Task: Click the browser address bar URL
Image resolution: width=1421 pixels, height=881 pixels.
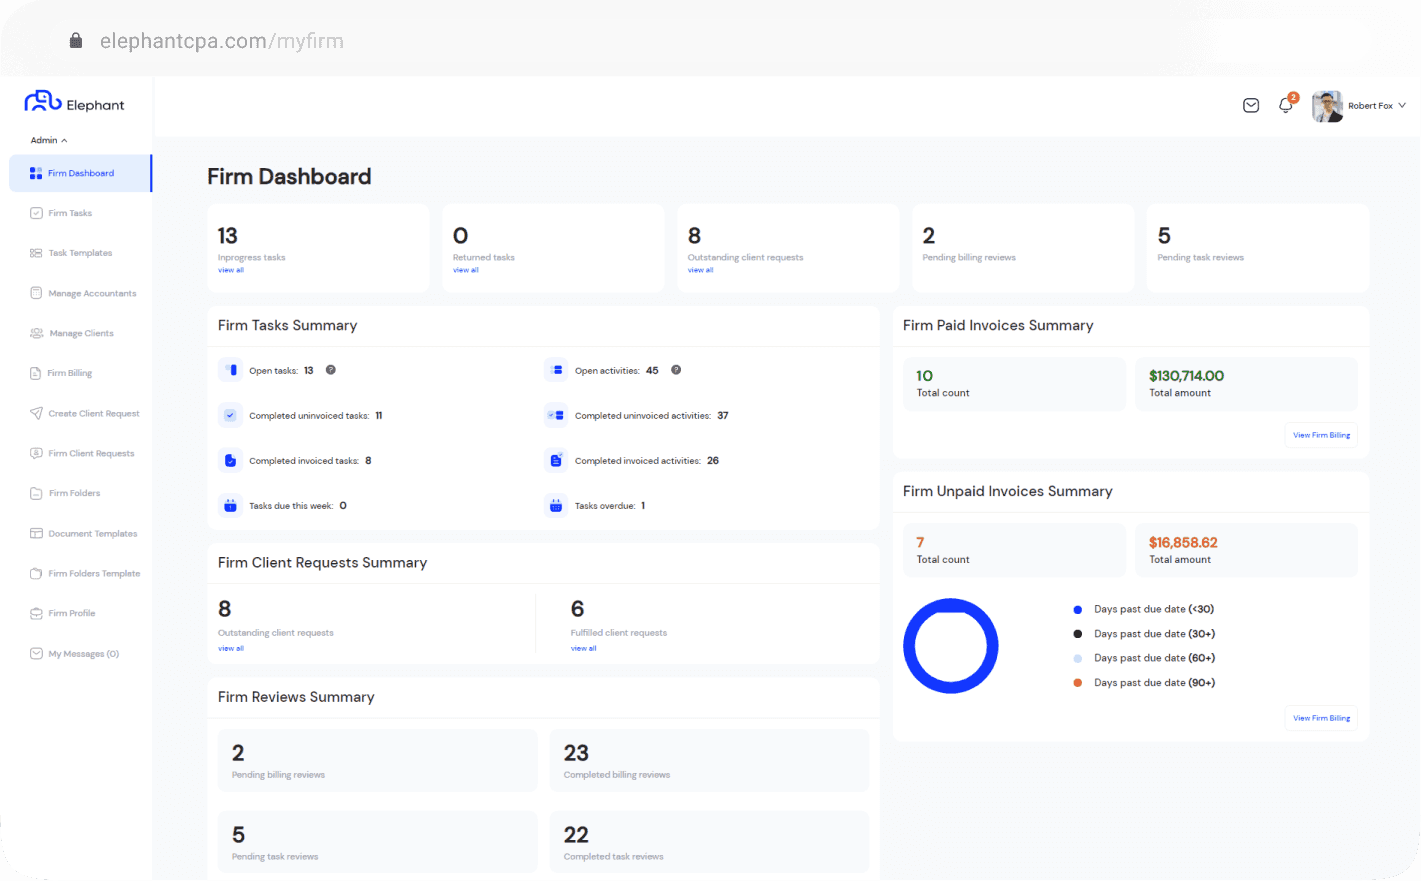Action: pos(221,41)
